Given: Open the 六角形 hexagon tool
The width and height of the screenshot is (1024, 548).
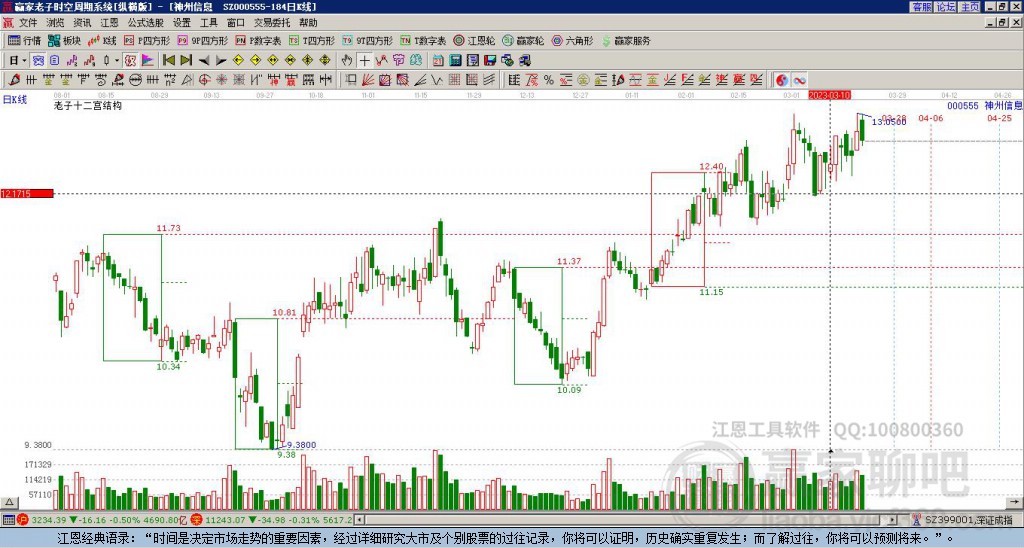Looking at the screenshot, I should (573, 40).
